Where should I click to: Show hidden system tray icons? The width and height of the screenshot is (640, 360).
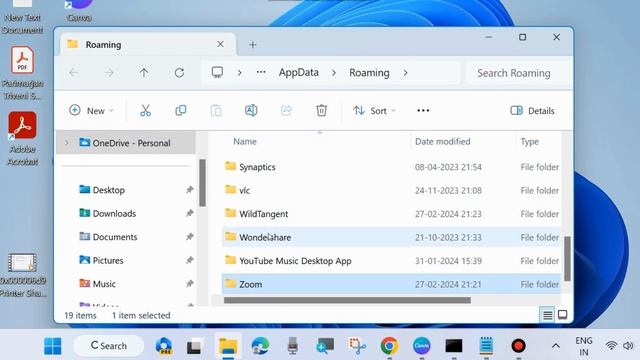pyautogui.click(x=556, y=346)
